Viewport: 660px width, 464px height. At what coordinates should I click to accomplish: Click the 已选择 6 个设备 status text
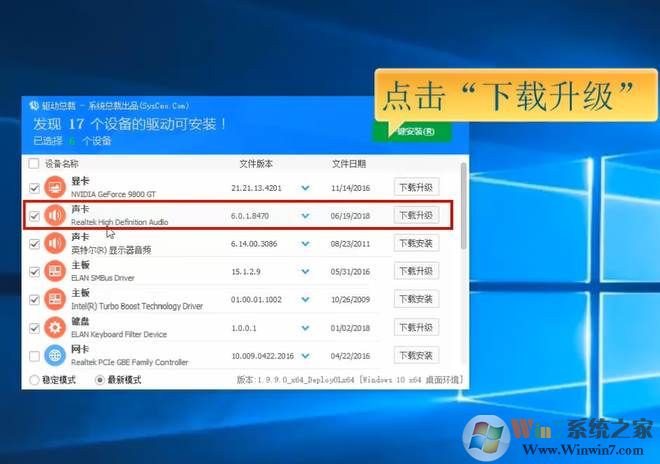pyautogui.click(x=72, y=141)
